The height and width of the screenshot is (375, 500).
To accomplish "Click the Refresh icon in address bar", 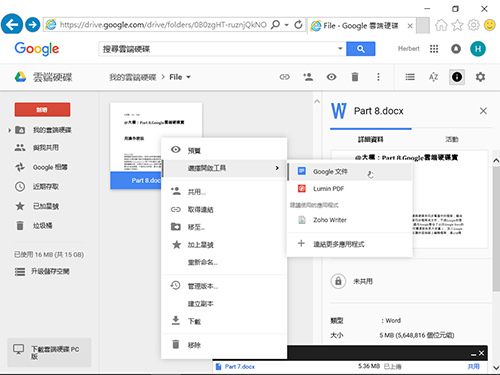I will pos(298,25).
